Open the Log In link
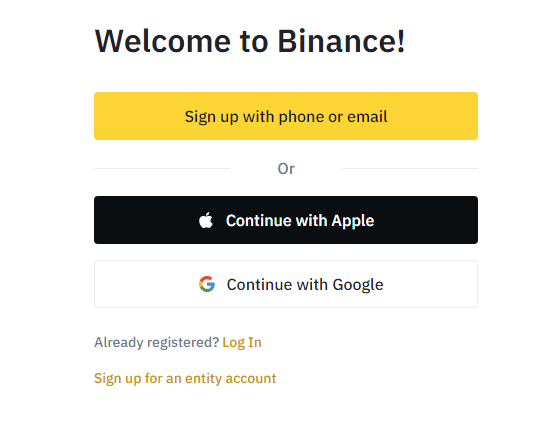554x430 pixels. coord(242,342)
